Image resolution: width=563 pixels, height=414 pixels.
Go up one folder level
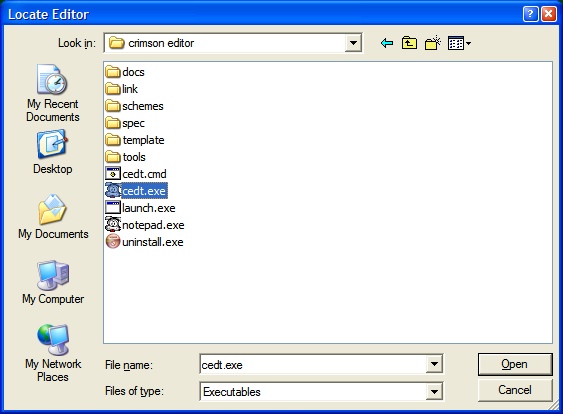point(409,43)
